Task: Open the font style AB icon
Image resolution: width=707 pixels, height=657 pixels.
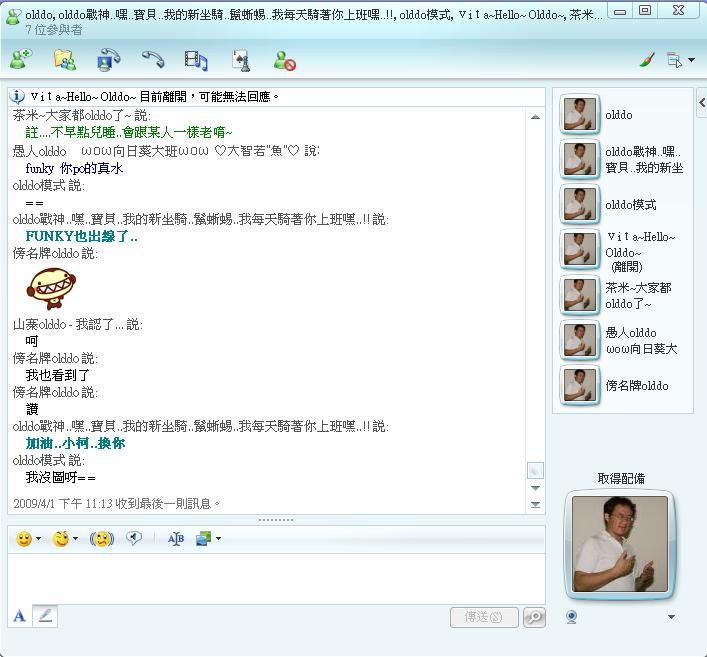Action: click(x=176, y=538)
